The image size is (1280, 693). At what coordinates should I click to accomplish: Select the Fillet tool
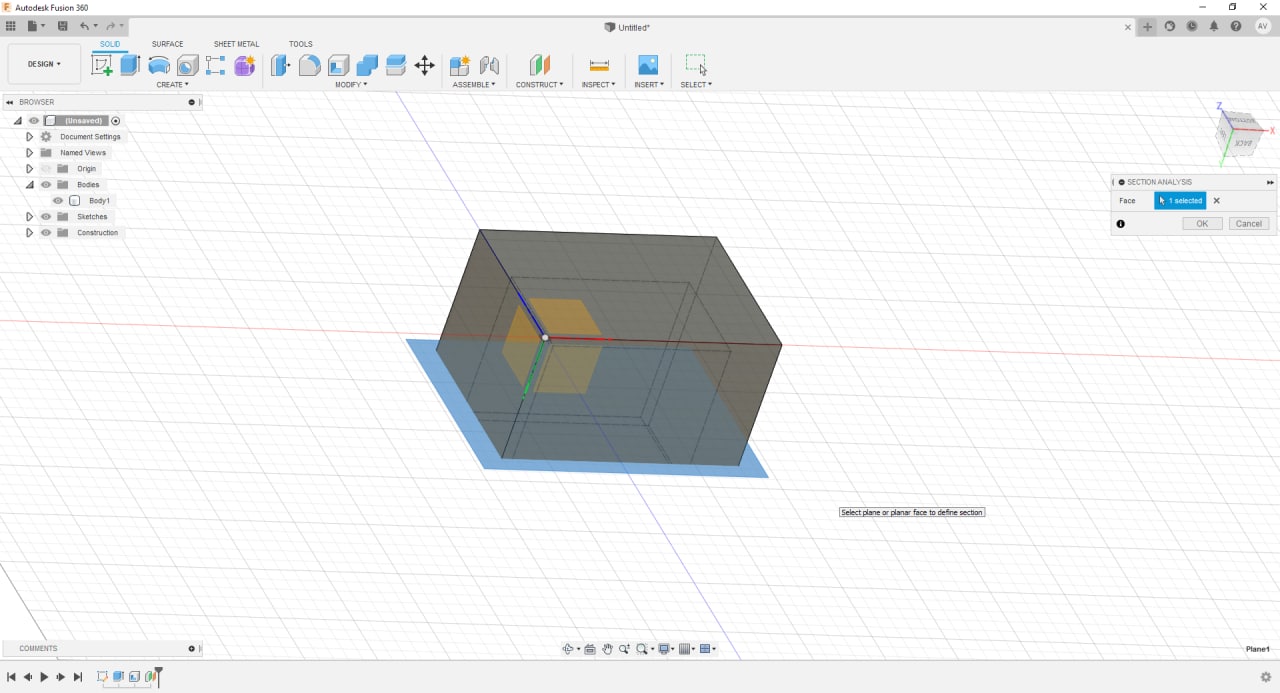click(310, 65)
